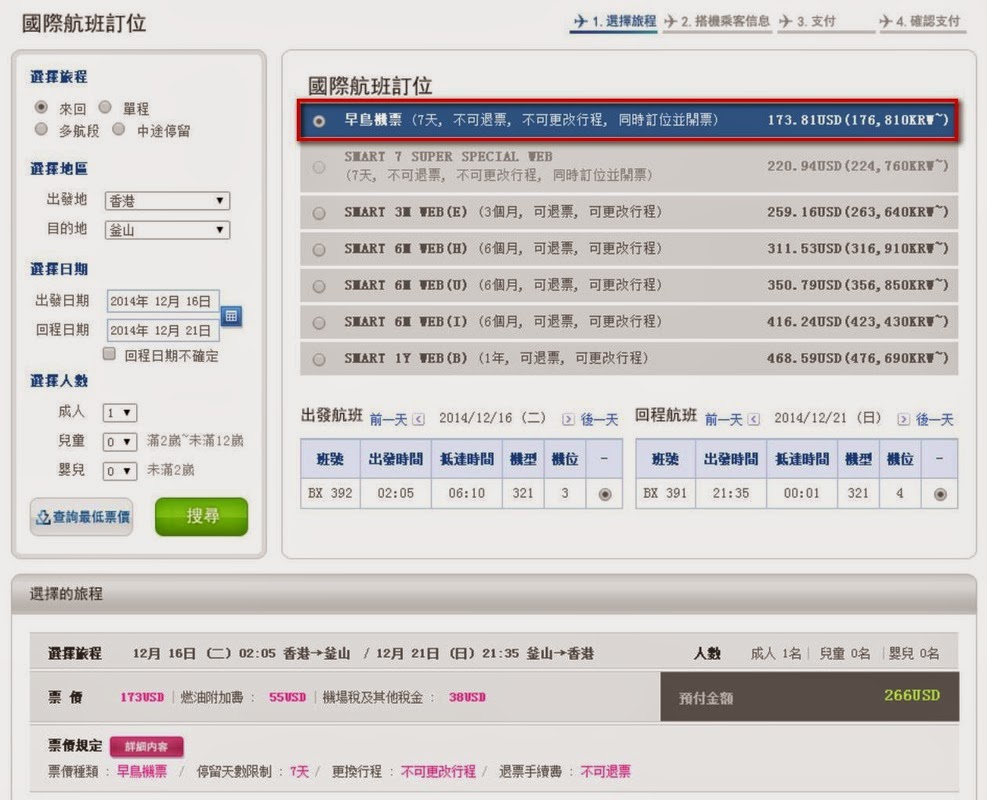Select the one-way (單程) trip option
The width and height of the screenshot is (987, 800).
[105, 107]
